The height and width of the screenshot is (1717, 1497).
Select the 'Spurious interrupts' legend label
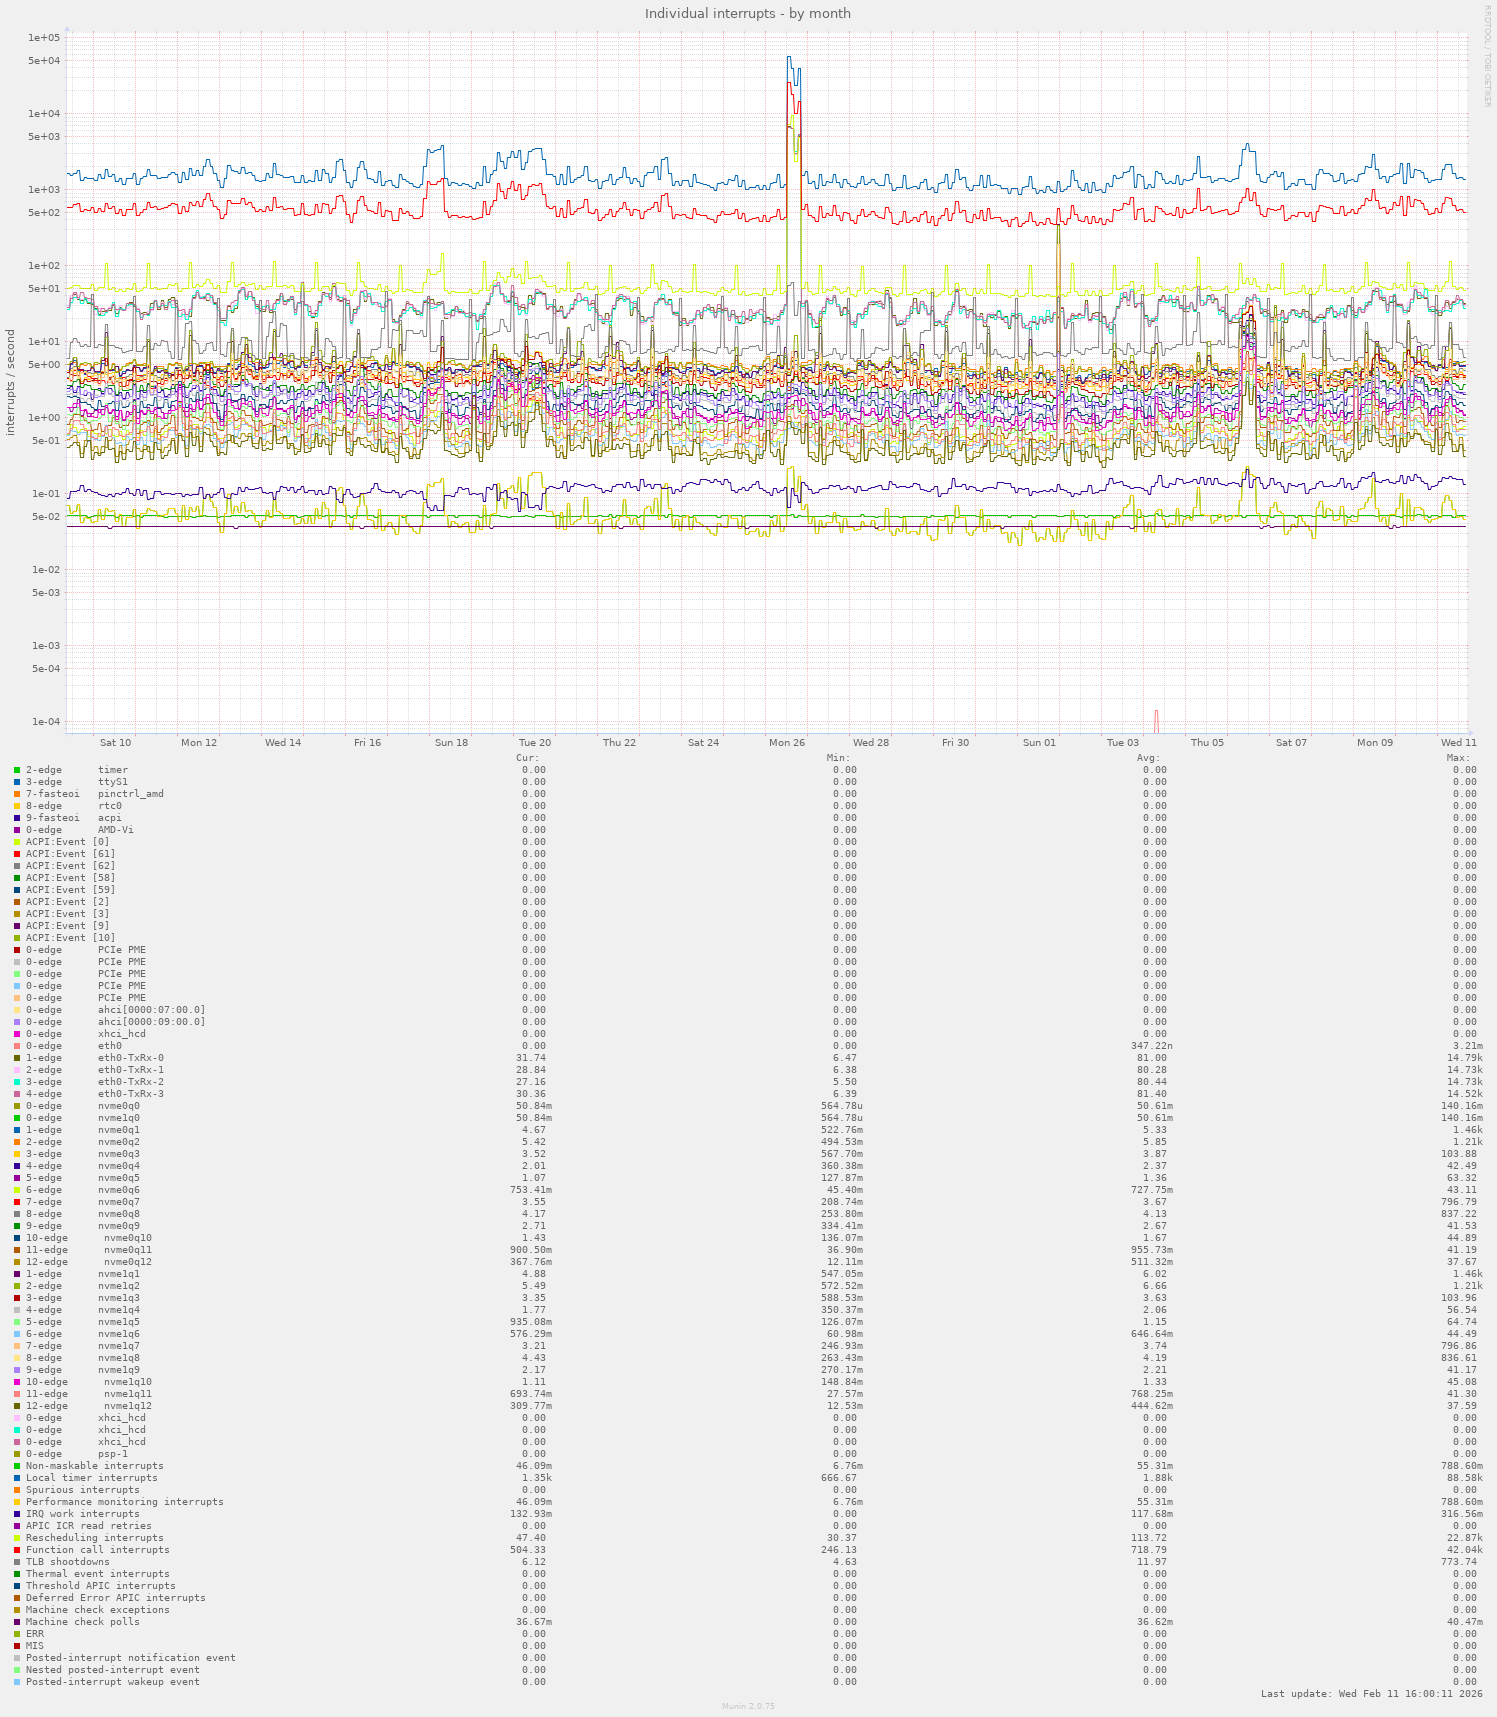(83, 1490)
